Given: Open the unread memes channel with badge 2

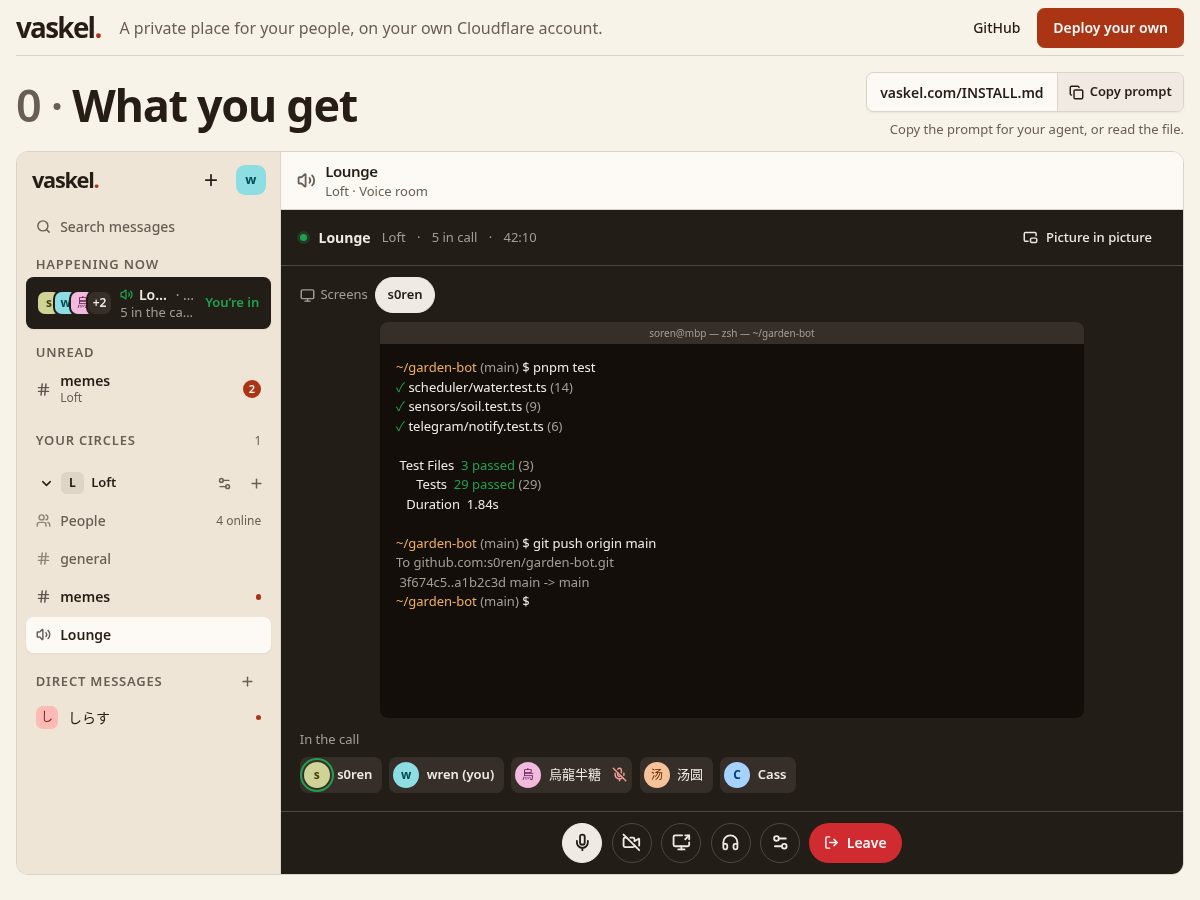Looking at the screenshot, I should click(x=148, y=389).
